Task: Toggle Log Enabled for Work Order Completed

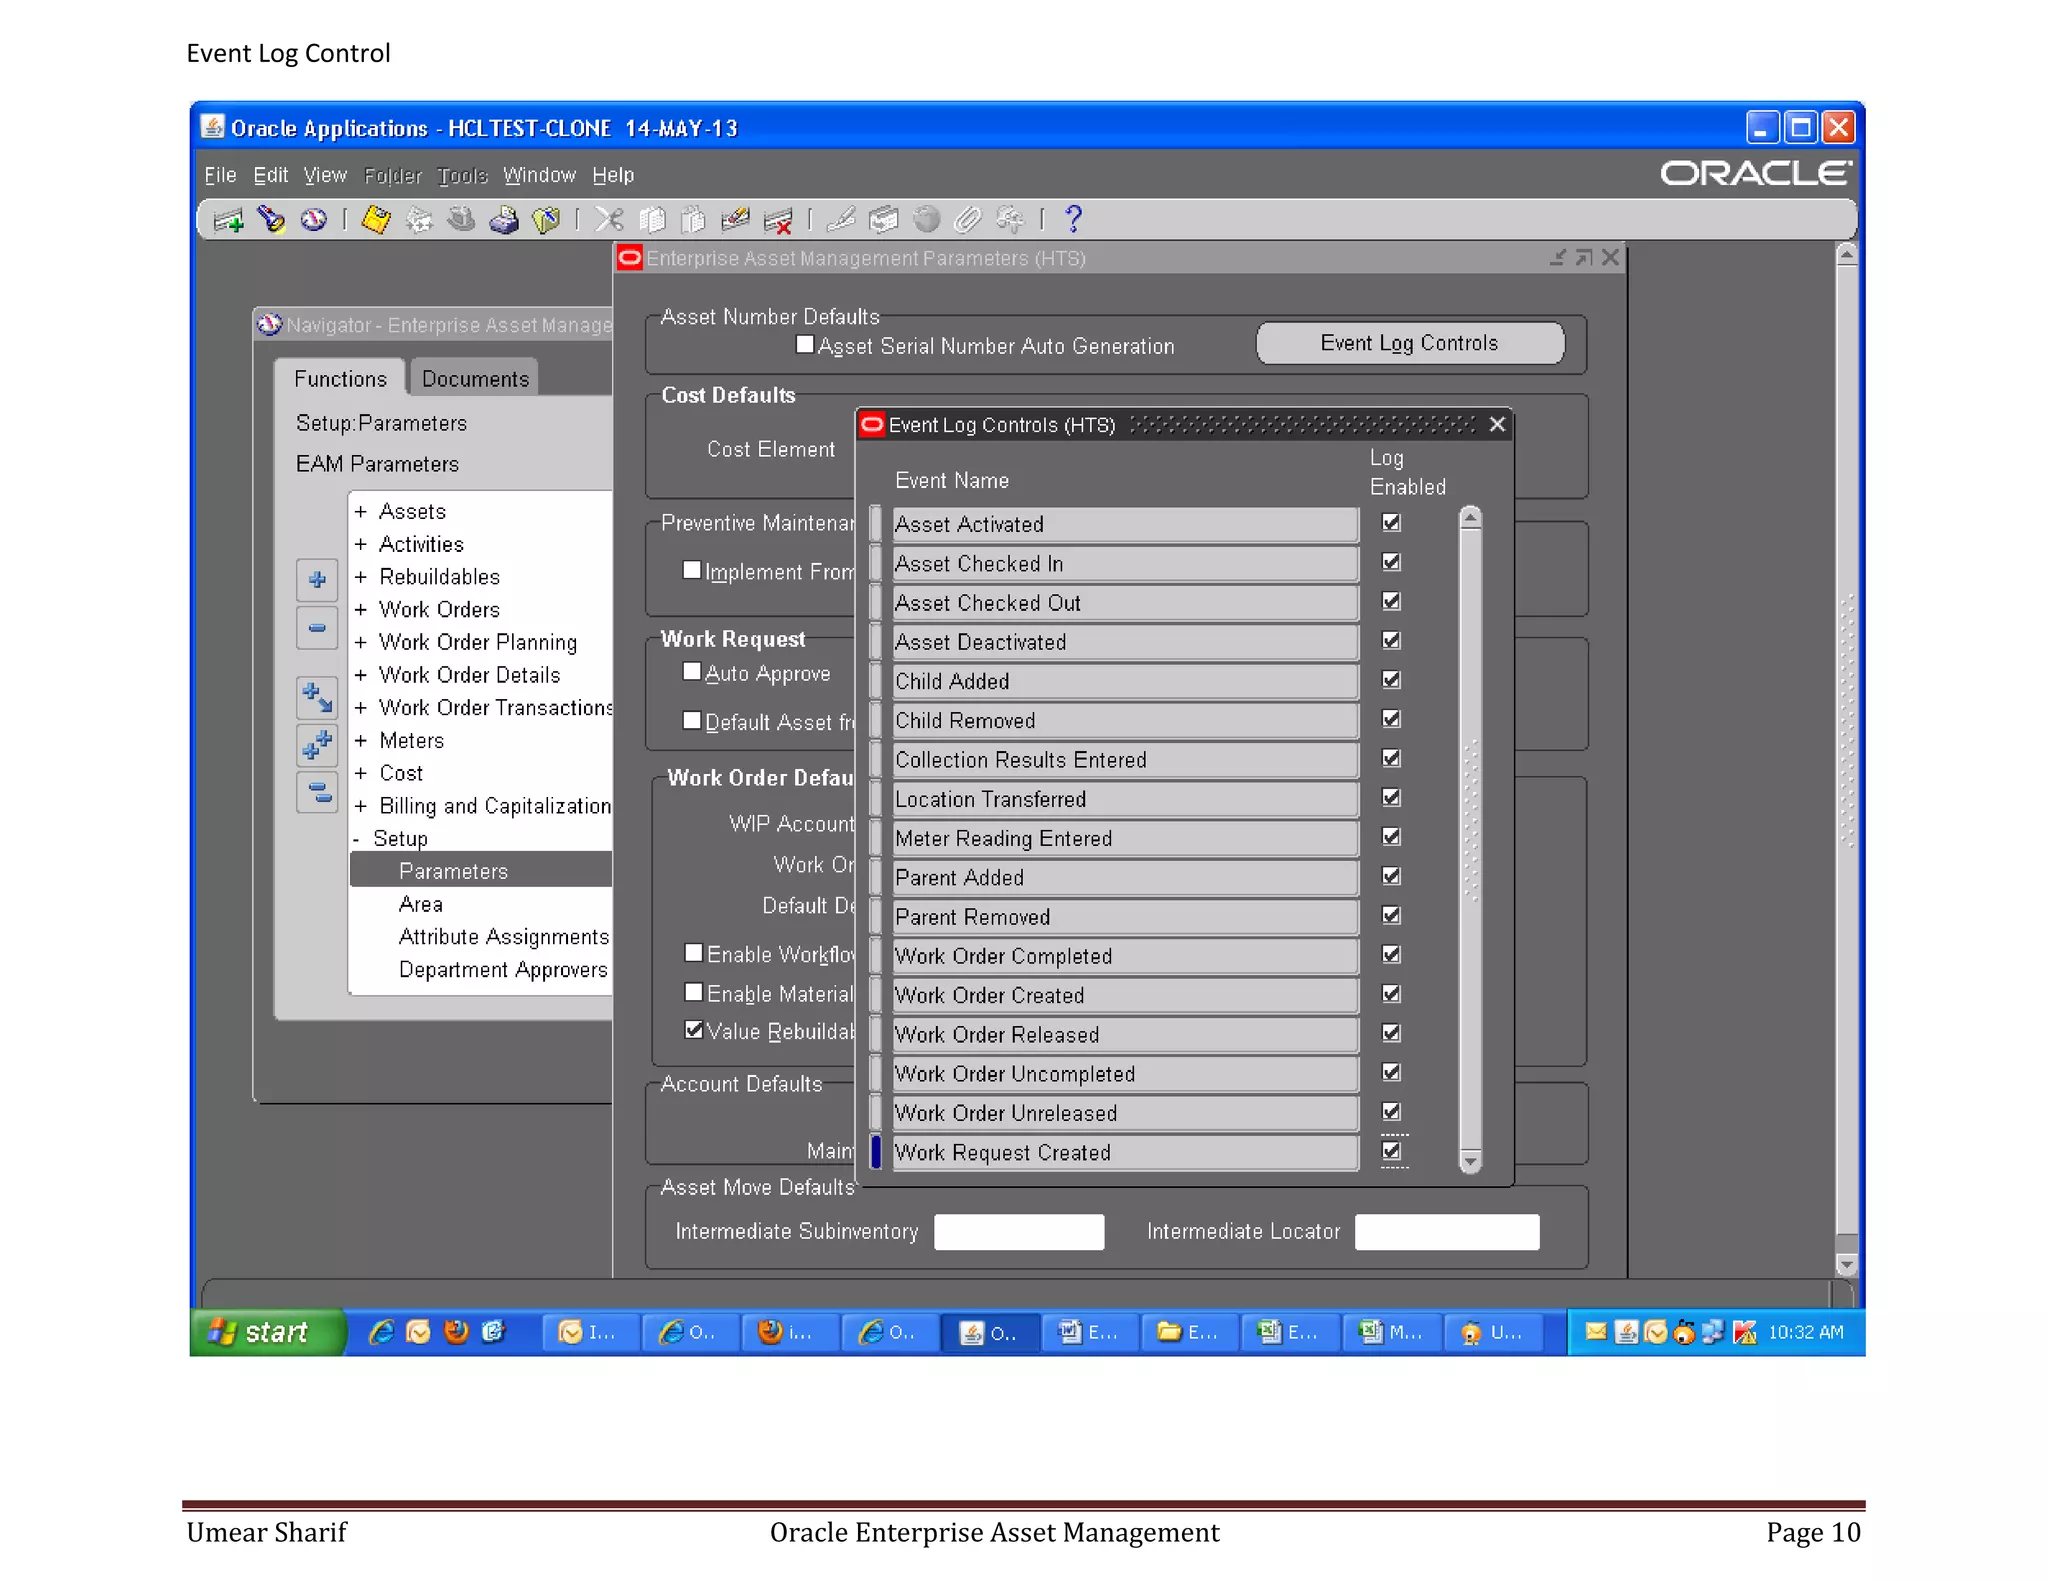Action: click(x=1391, y=954)
